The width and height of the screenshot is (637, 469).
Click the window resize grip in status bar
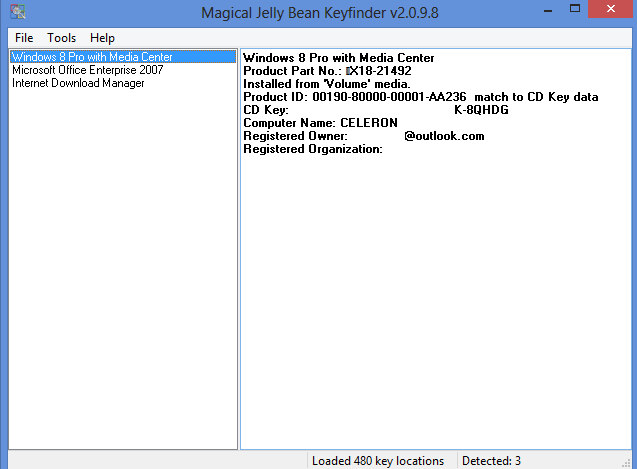(x=626, y=462)
